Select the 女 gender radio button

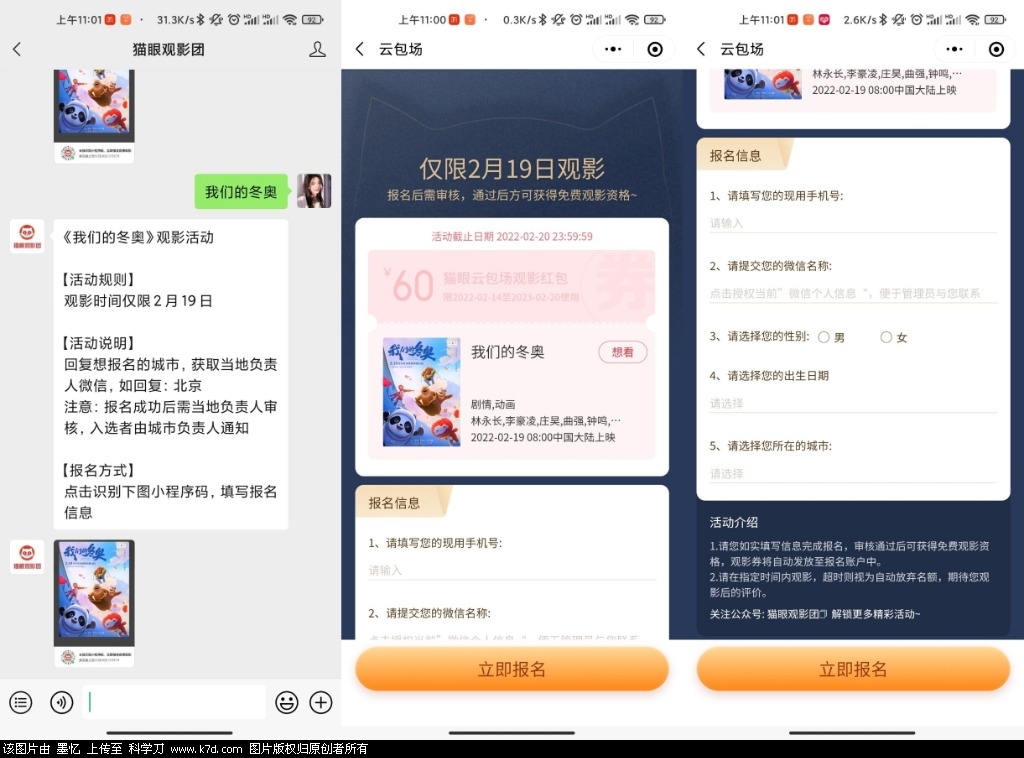[886, 337]
